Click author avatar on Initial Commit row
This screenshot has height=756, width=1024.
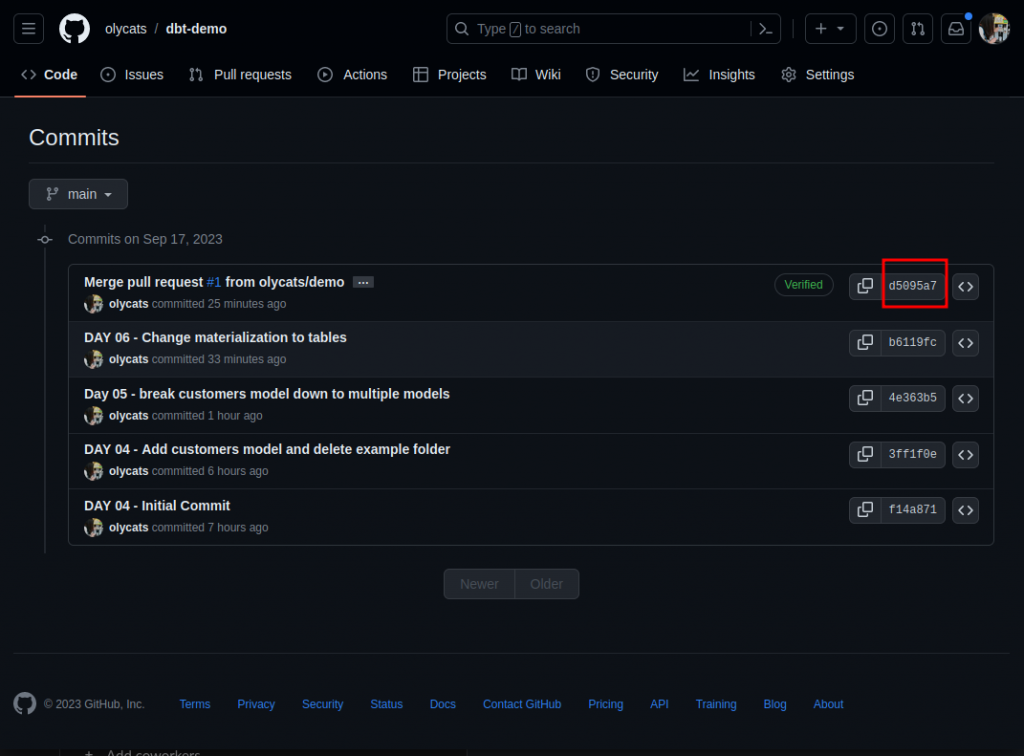(93, 528)
